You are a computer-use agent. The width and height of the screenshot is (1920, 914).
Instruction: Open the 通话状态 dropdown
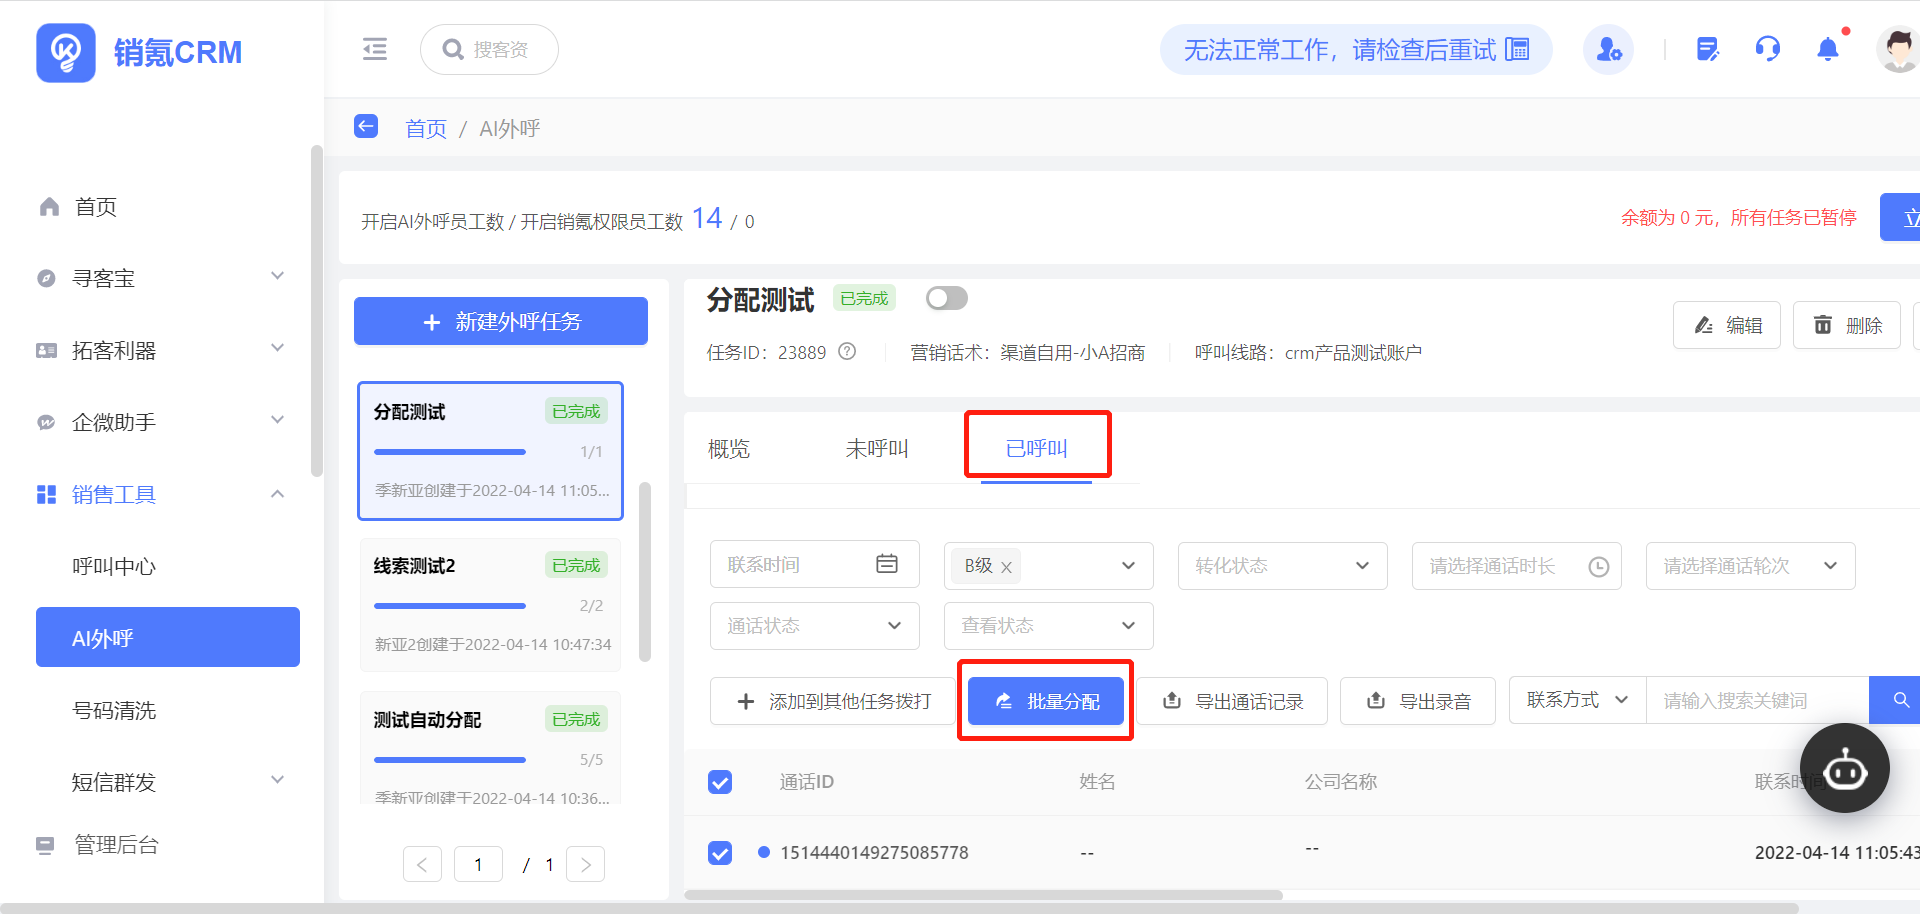pyautogui.click(x=814, y=626)
